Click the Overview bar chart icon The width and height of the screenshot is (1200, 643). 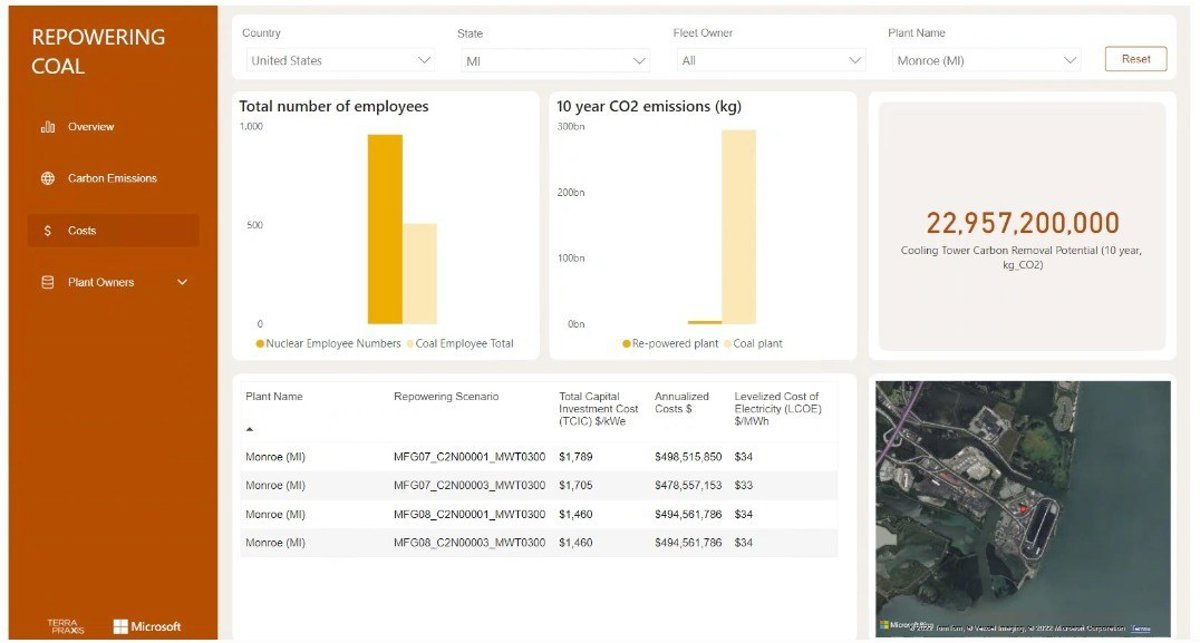tap(47, 127)
